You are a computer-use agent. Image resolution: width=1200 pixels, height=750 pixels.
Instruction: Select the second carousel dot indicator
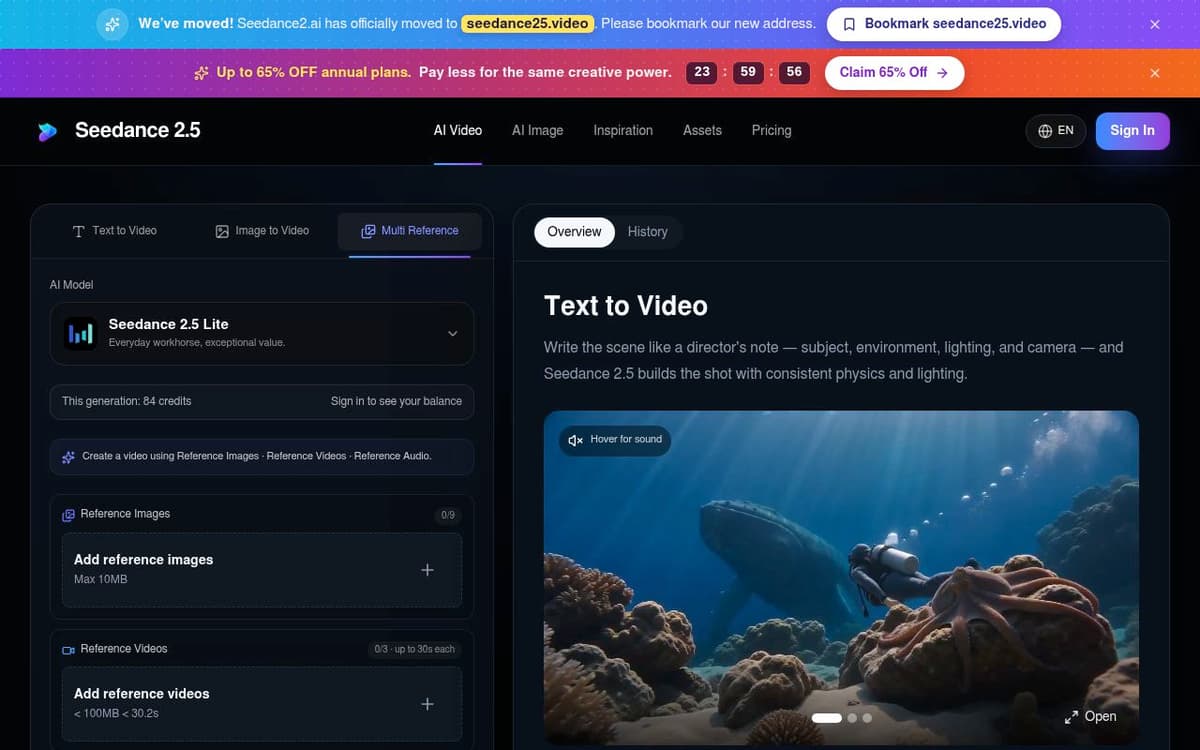pos(852,718)
